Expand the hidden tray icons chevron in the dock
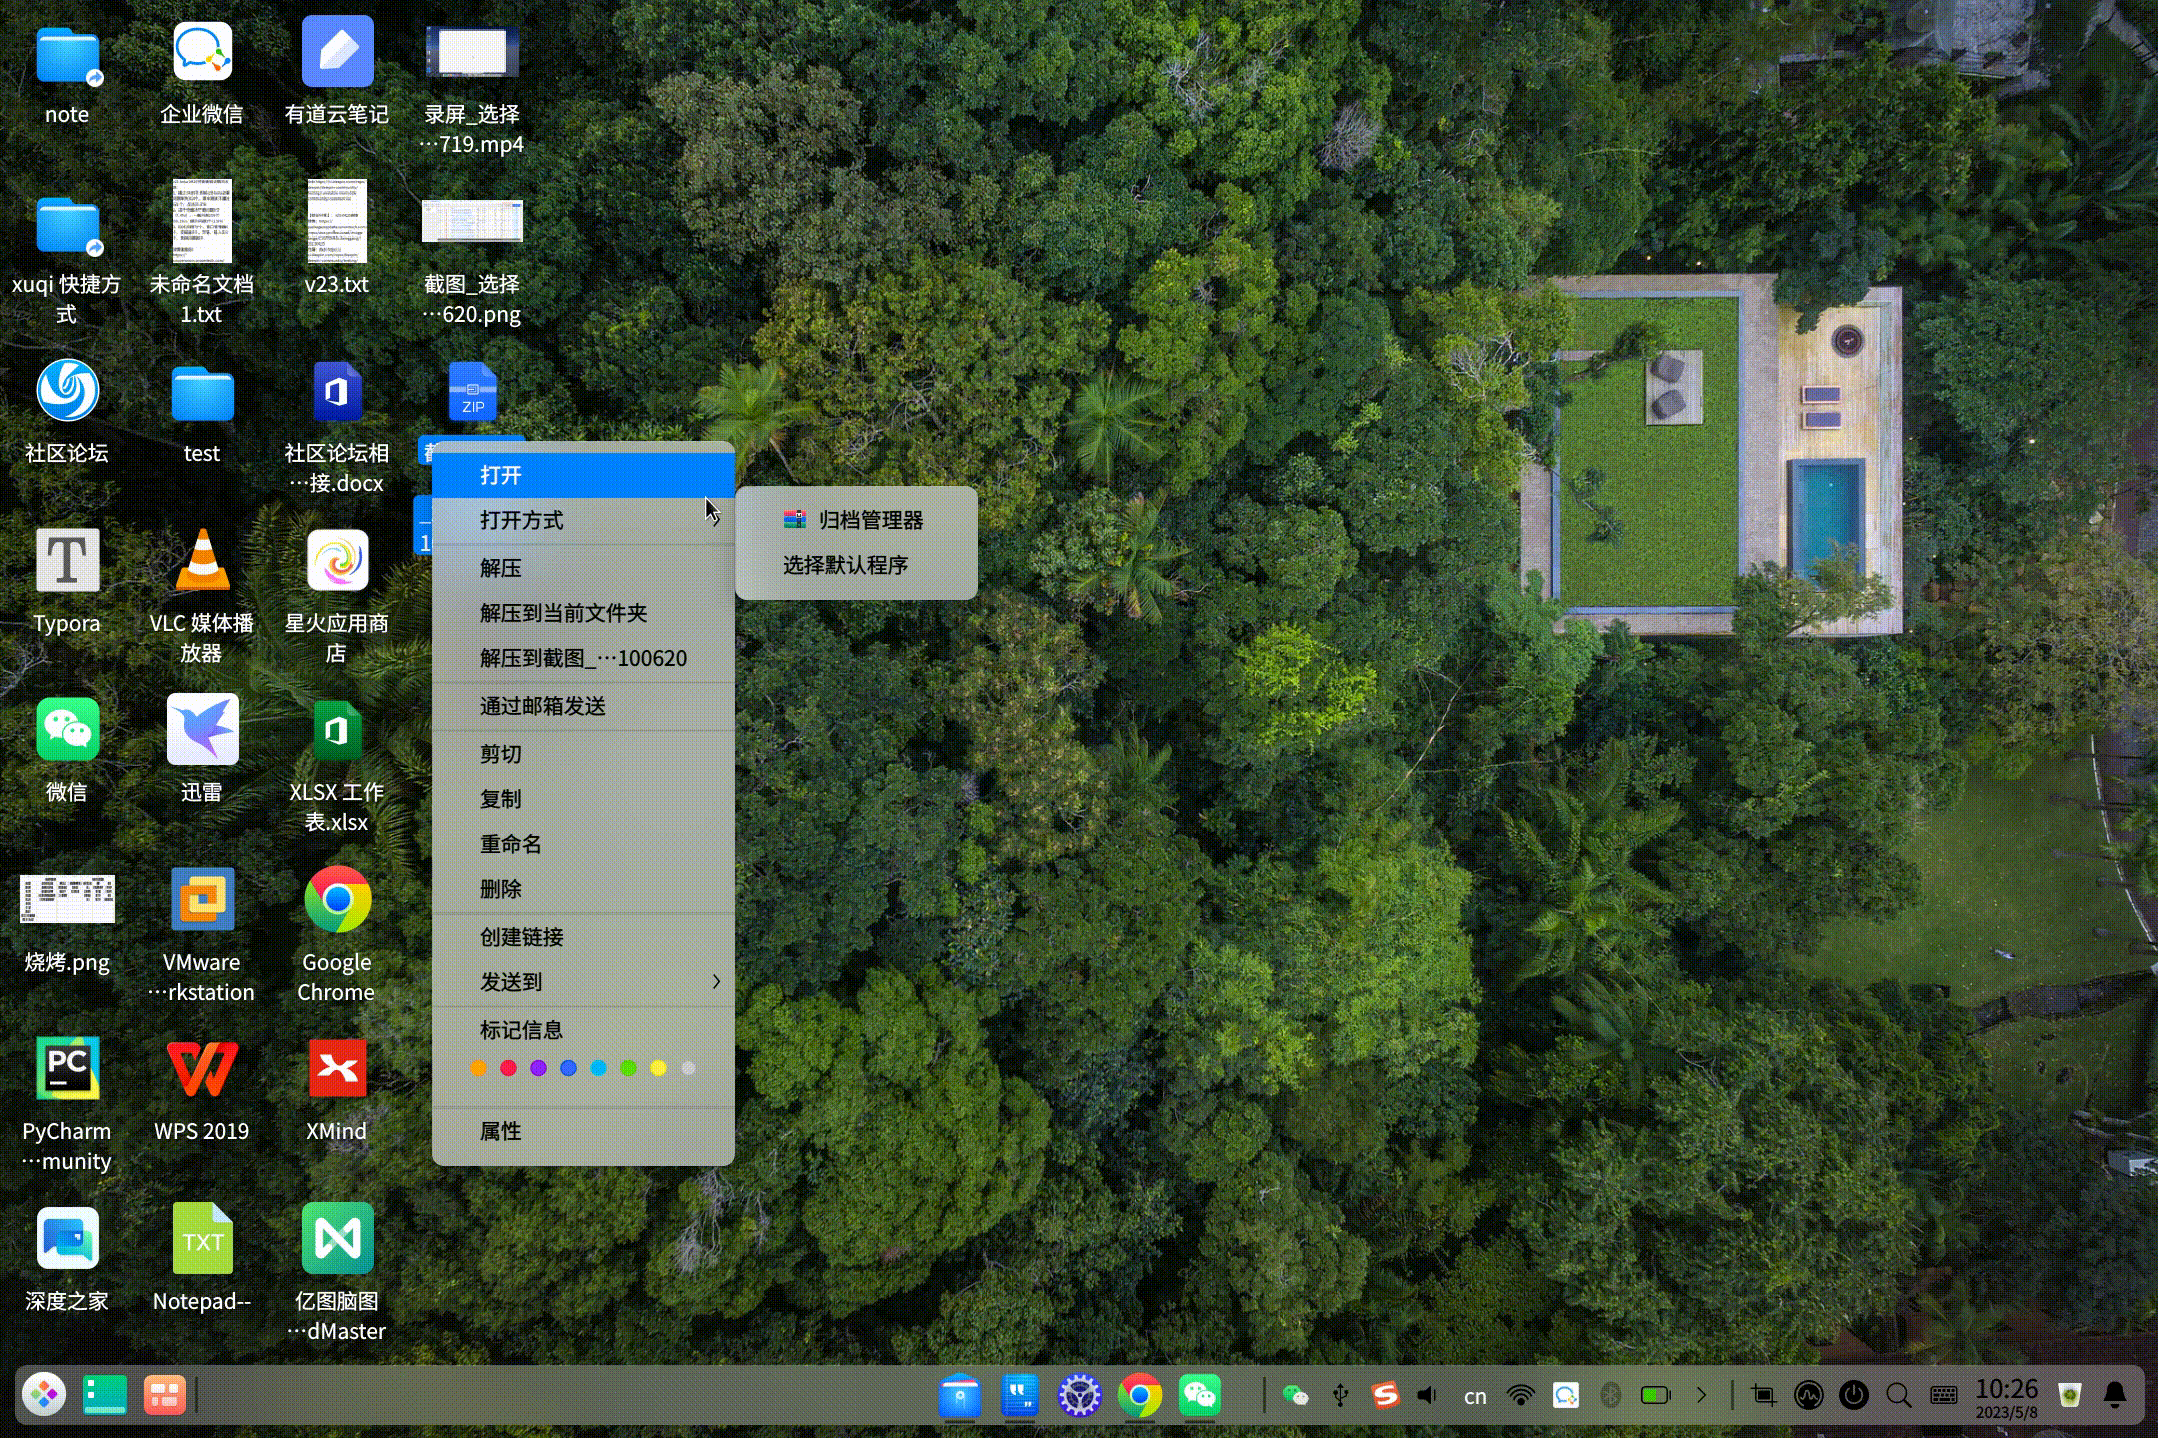 [x=1701, y=1395]
